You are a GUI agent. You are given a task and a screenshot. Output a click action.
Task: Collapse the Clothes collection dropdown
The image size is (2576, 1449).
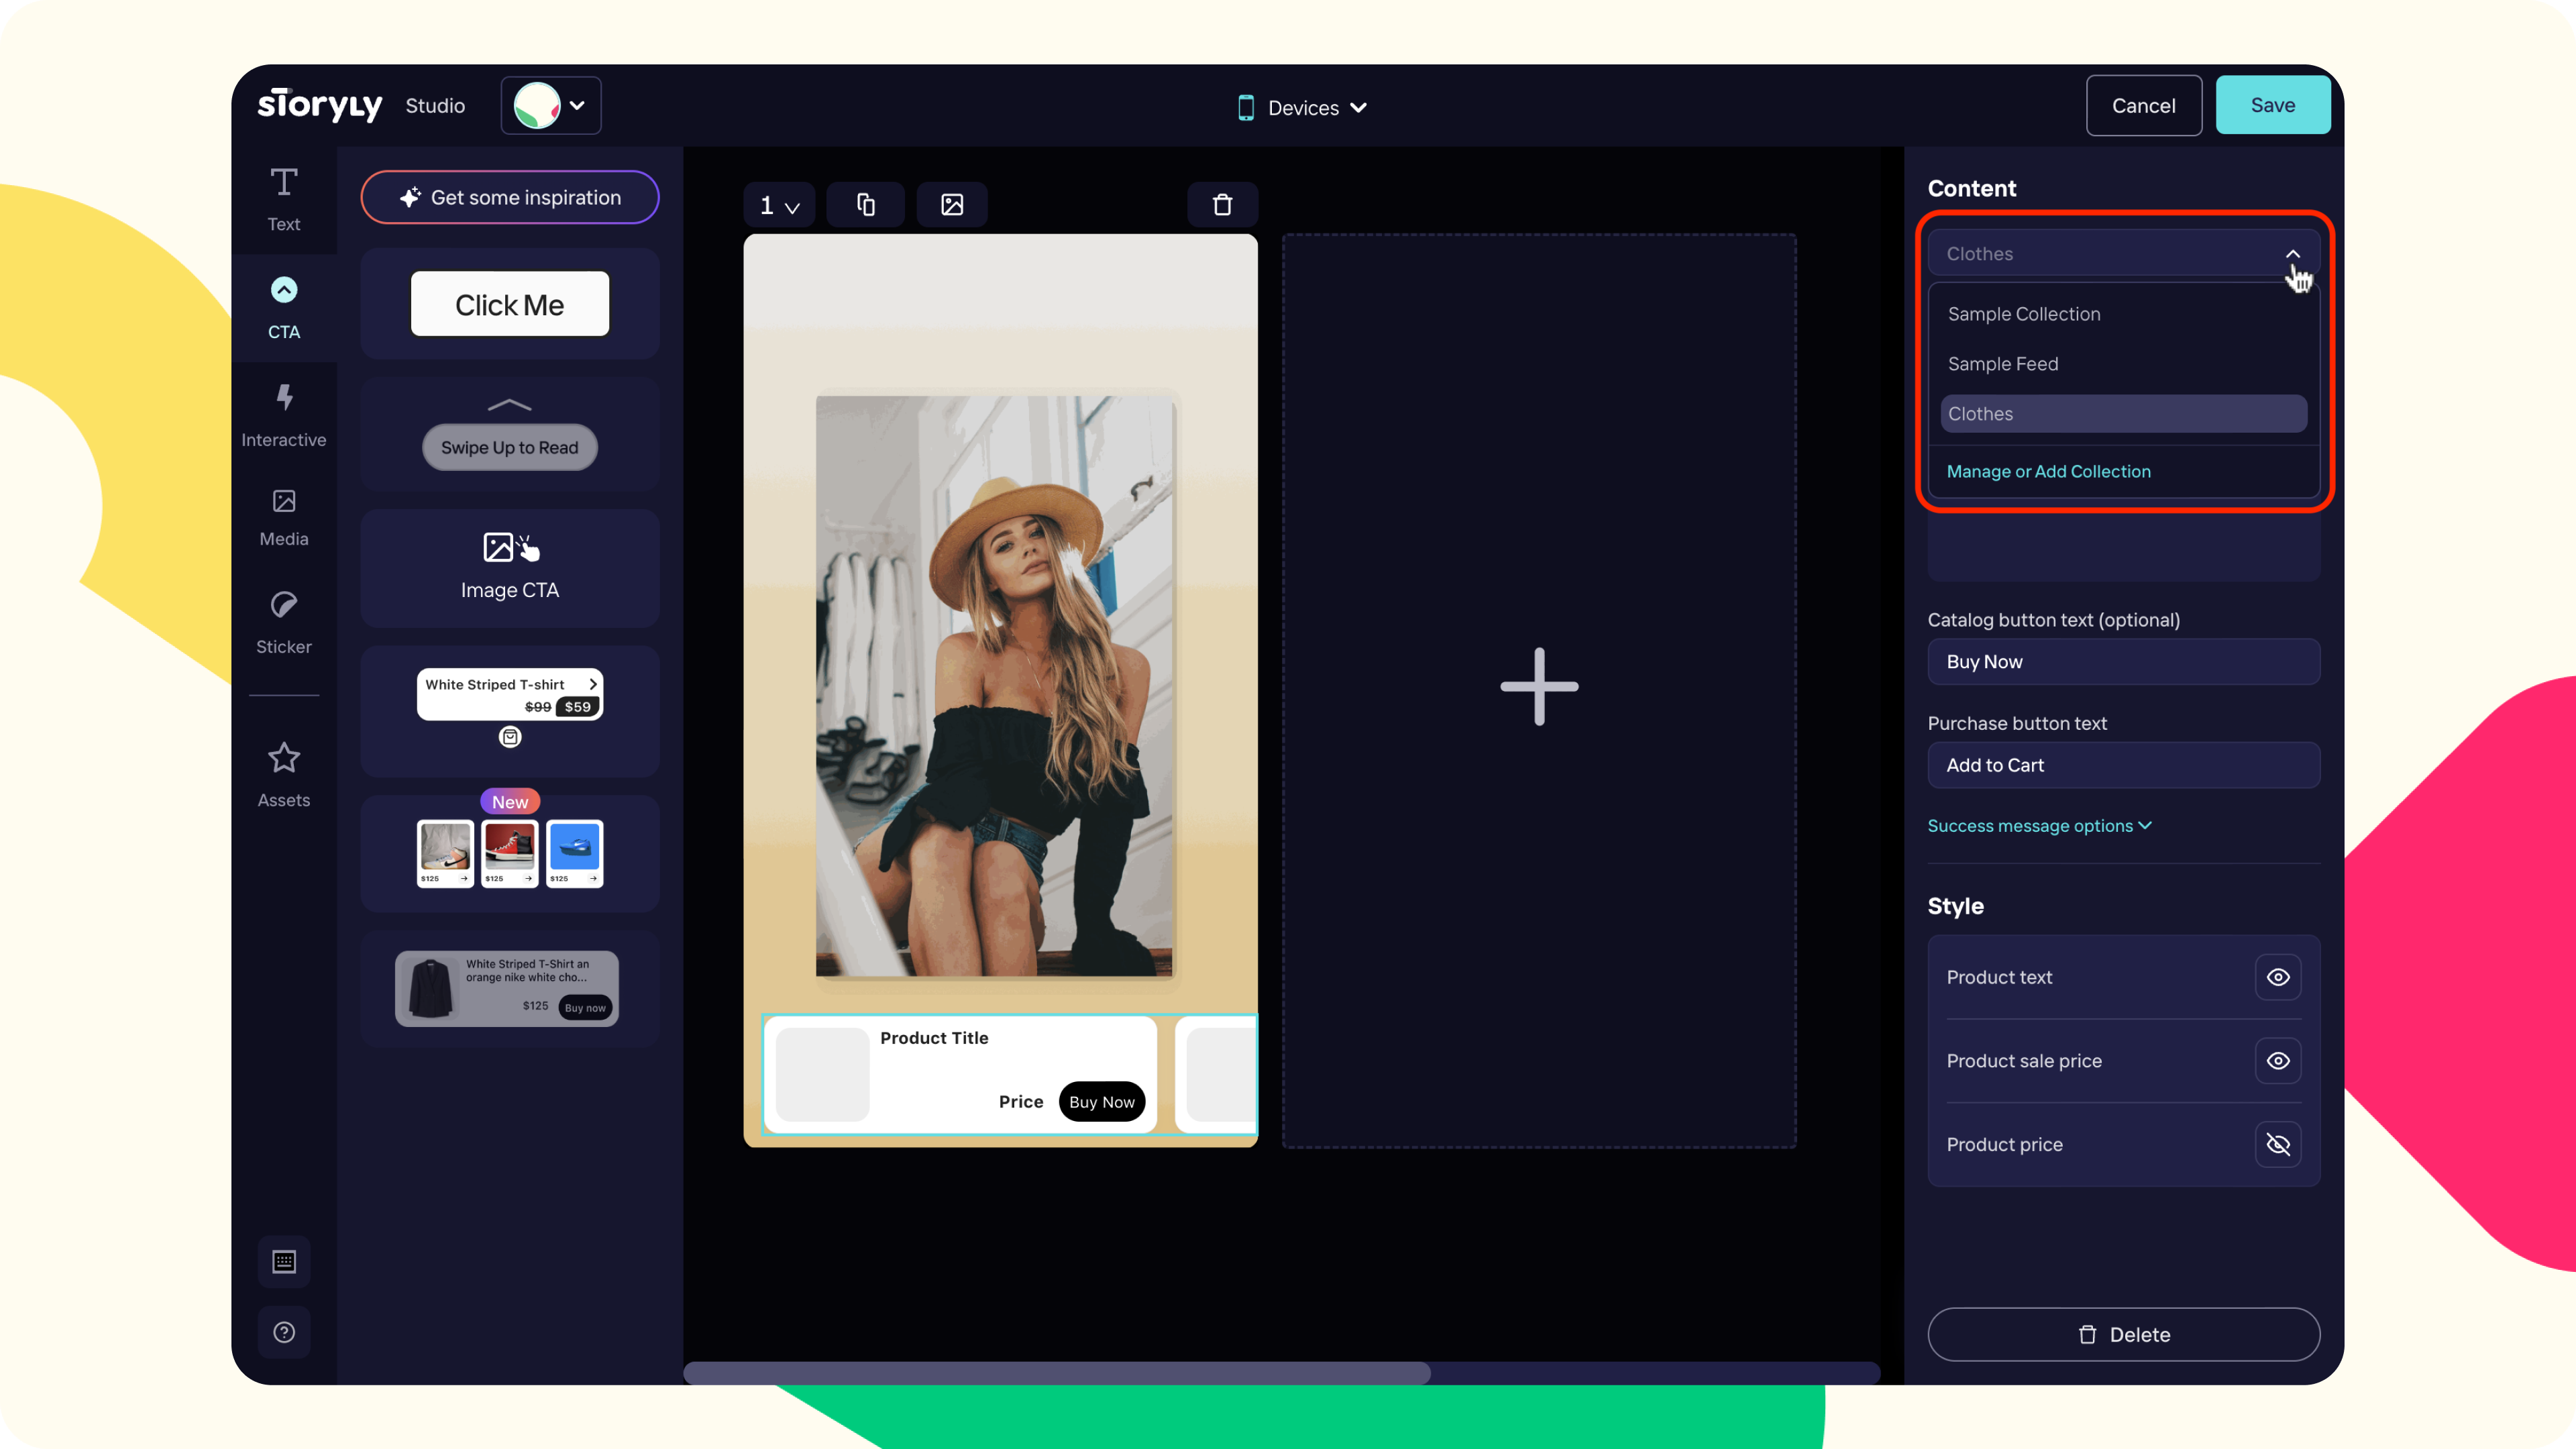[x=2292, y=254]
